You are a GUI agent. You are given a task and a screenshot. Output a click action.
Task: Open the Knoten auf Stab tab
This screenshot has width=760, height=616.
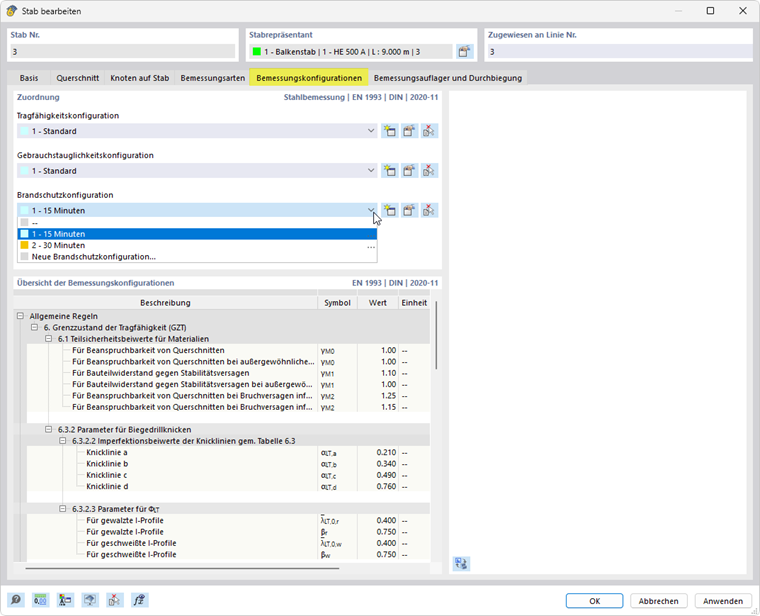(140, 78)
